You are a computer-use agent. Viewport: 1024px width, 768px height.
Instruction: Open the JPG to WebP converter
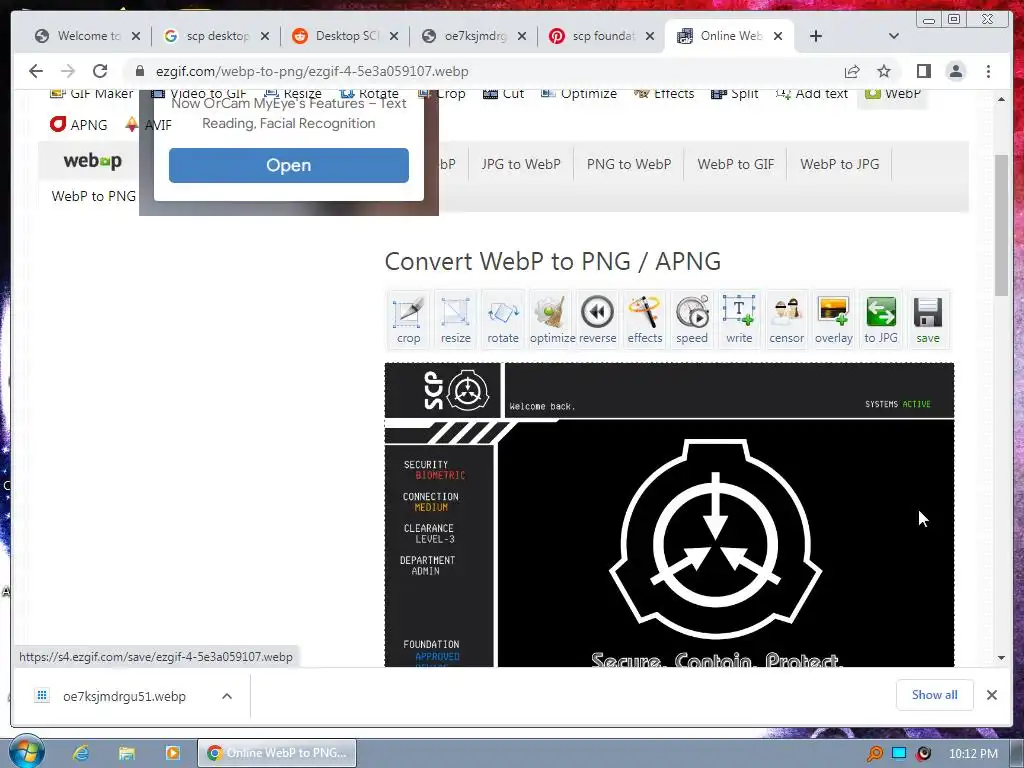[x=520, y=164]
